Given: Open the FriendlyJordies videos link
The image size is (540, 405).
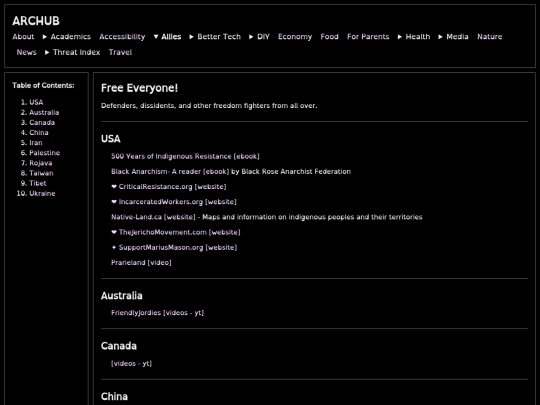Looking at the screenshot, I should tap(157, 313).
